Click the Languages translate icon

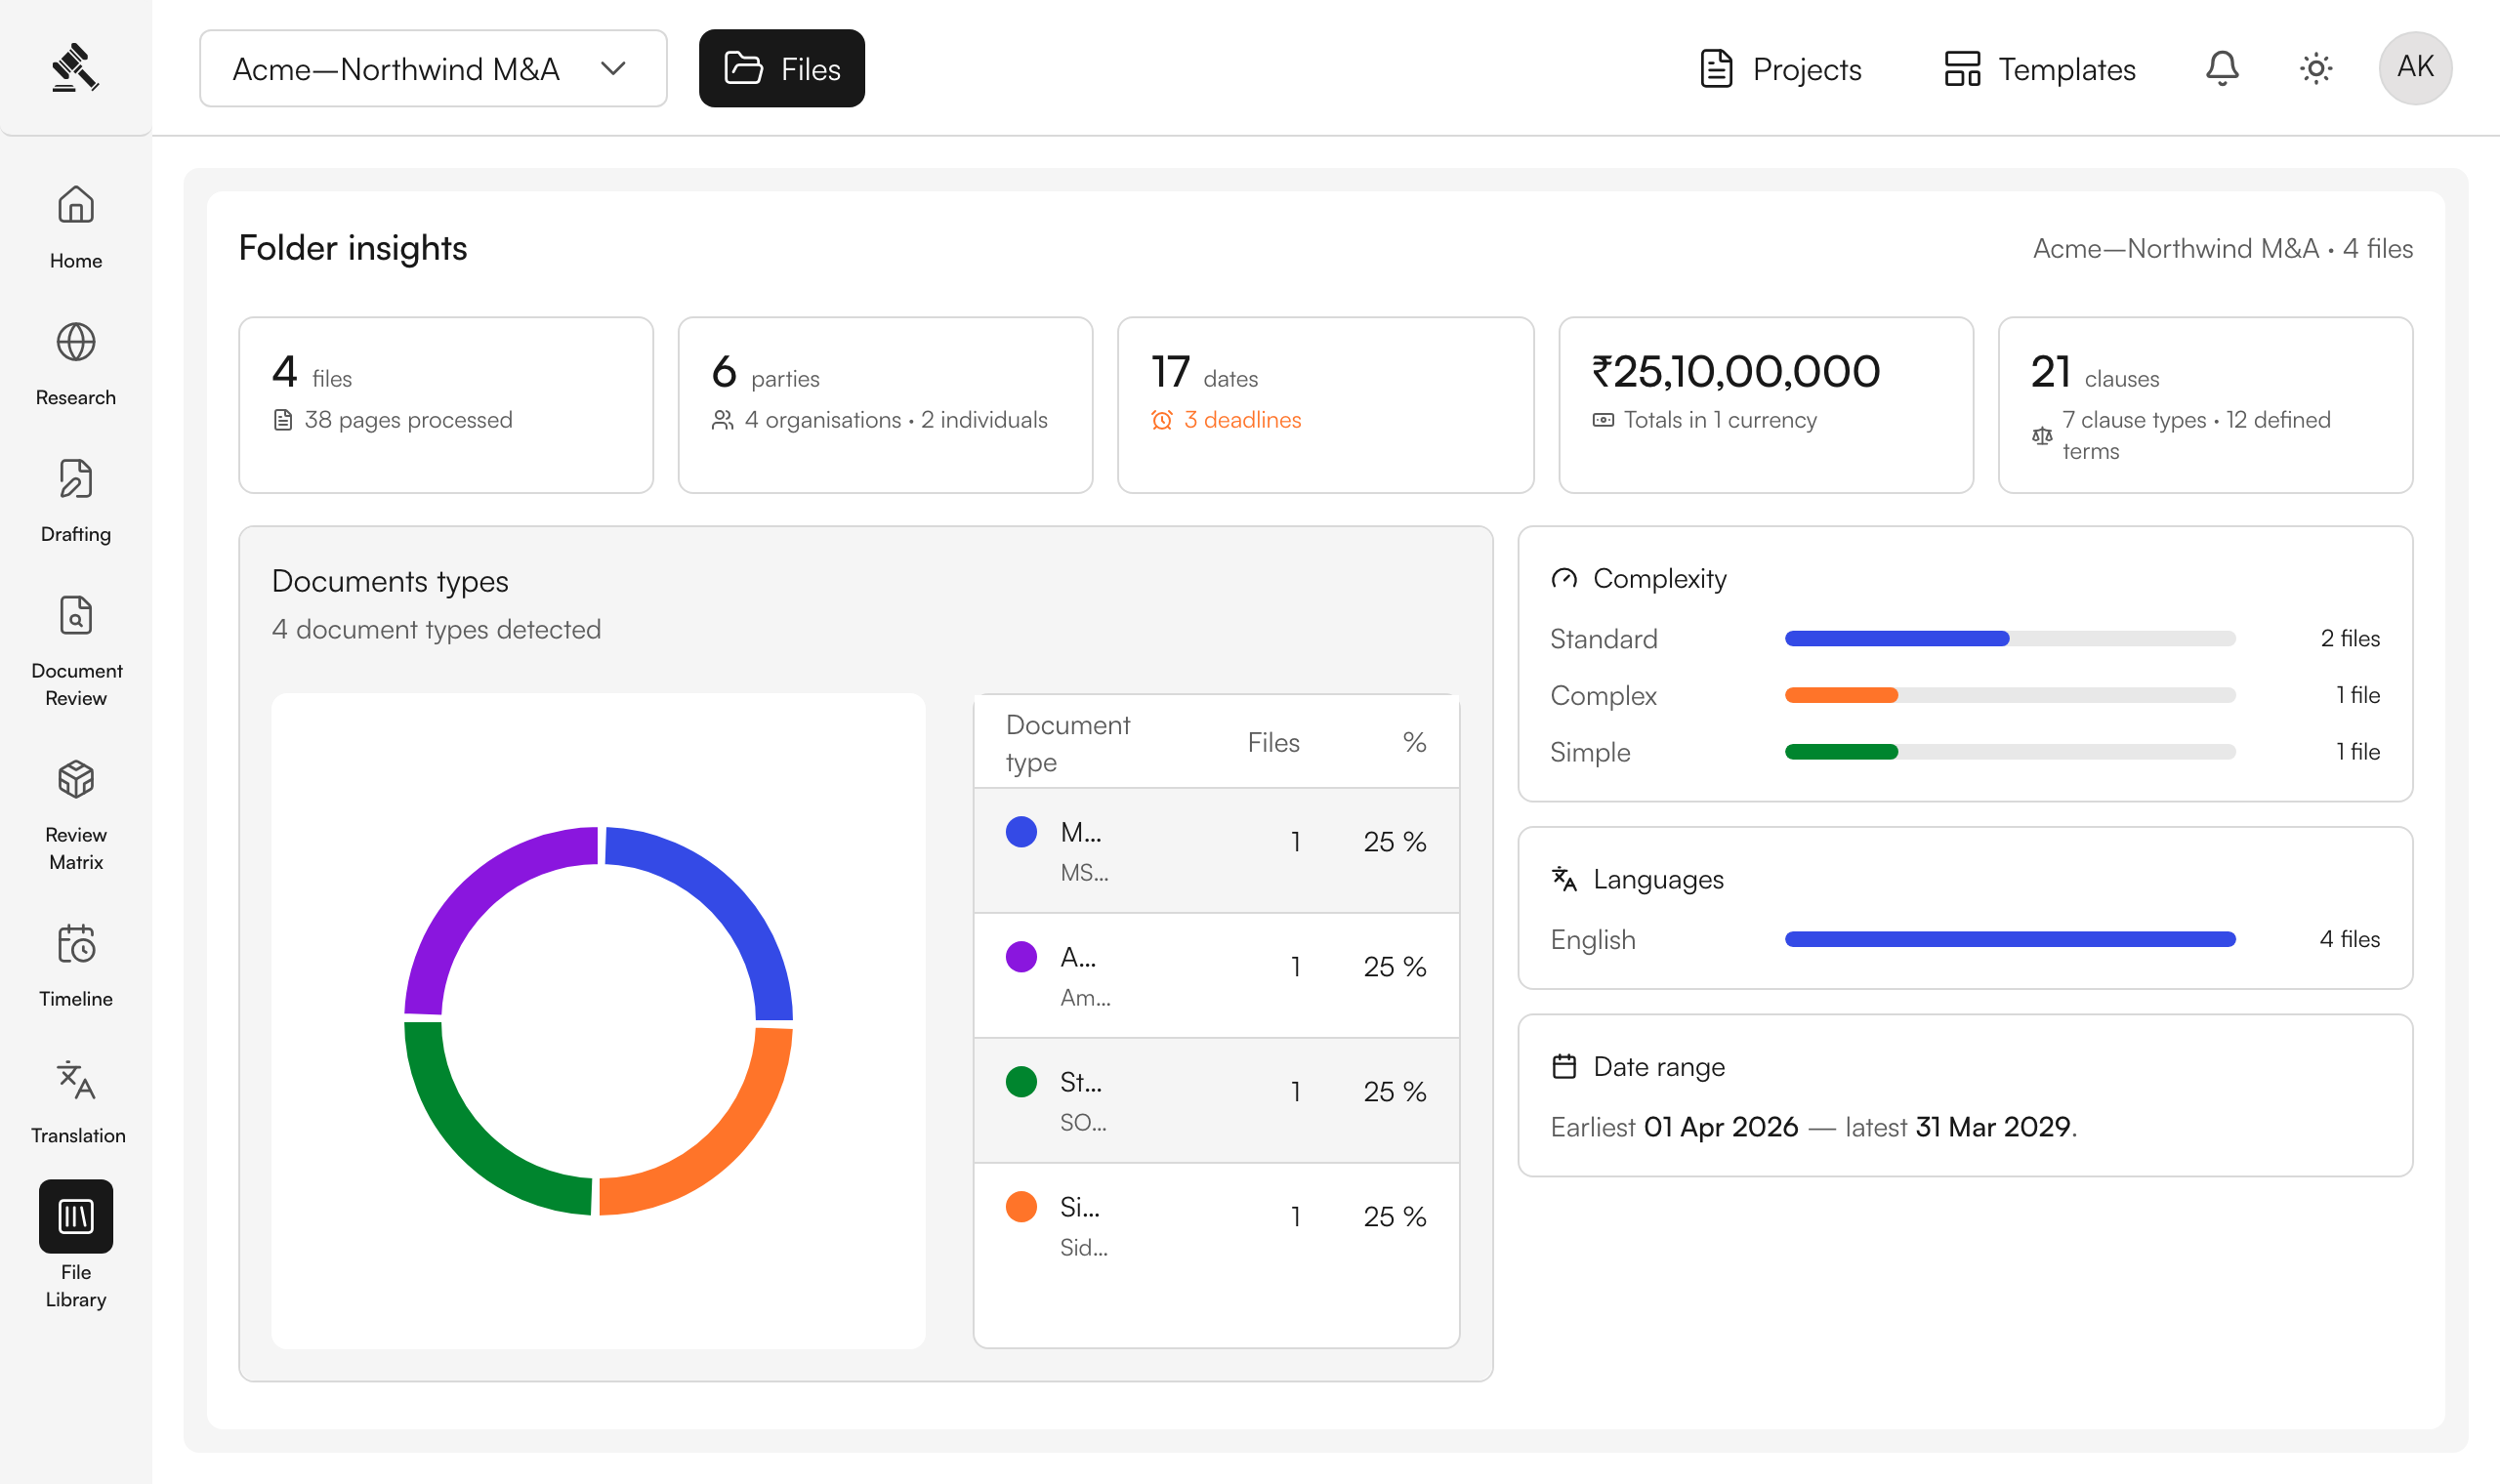[x=1564, y=879]
